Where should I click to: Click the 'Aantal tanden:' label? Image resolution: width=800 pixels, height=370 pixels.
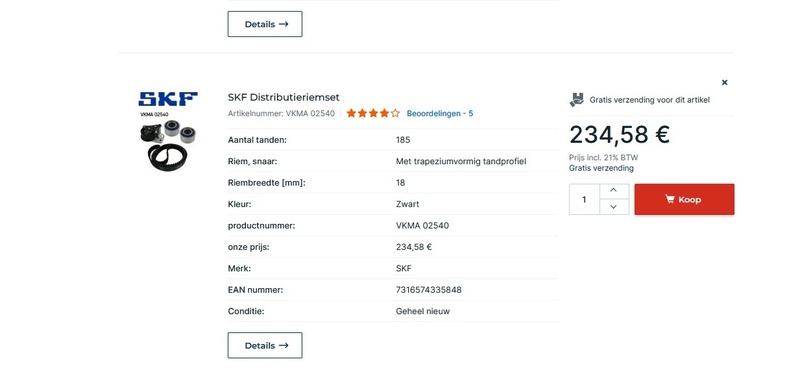click(x=257, y=140)
